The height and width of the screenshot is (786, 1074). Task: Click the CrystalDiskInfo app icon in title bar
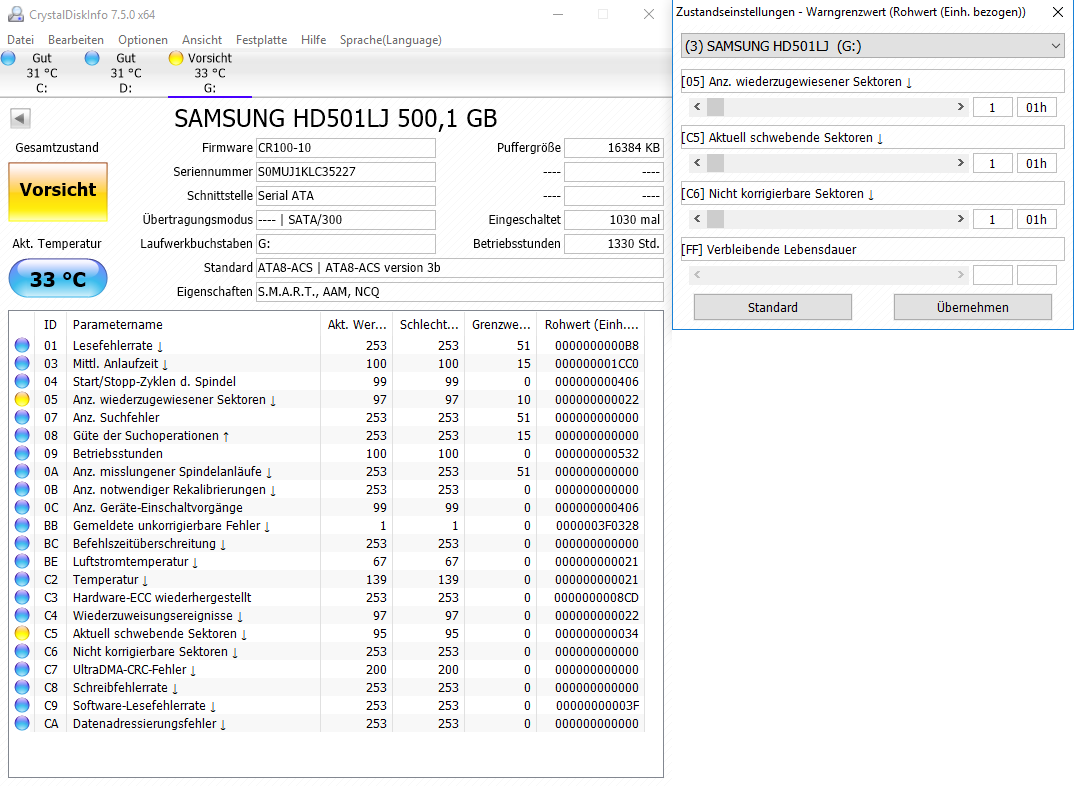(x=15, y=14)
